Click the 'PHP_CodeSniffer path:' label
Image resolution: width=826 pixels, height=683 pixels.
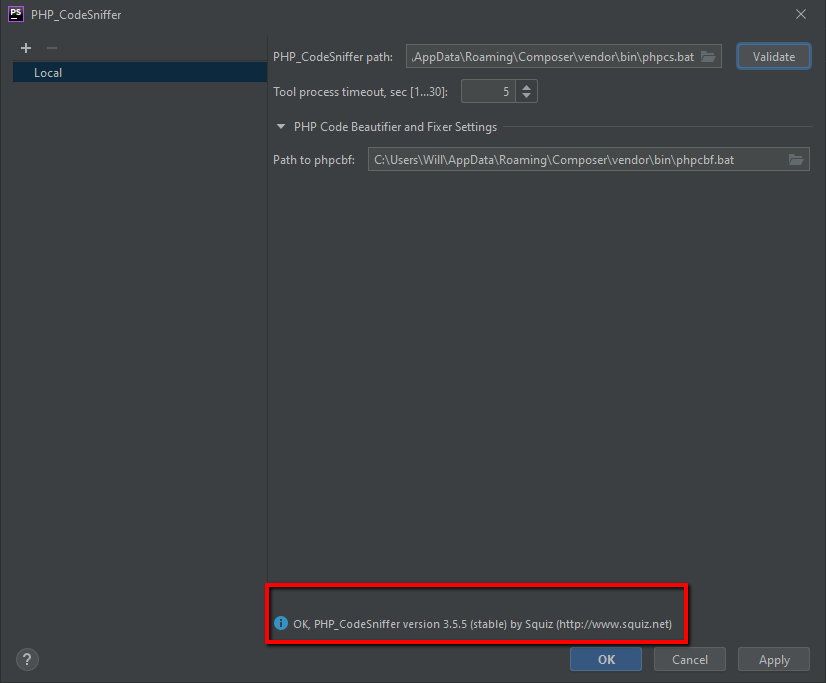coord(333,57)
